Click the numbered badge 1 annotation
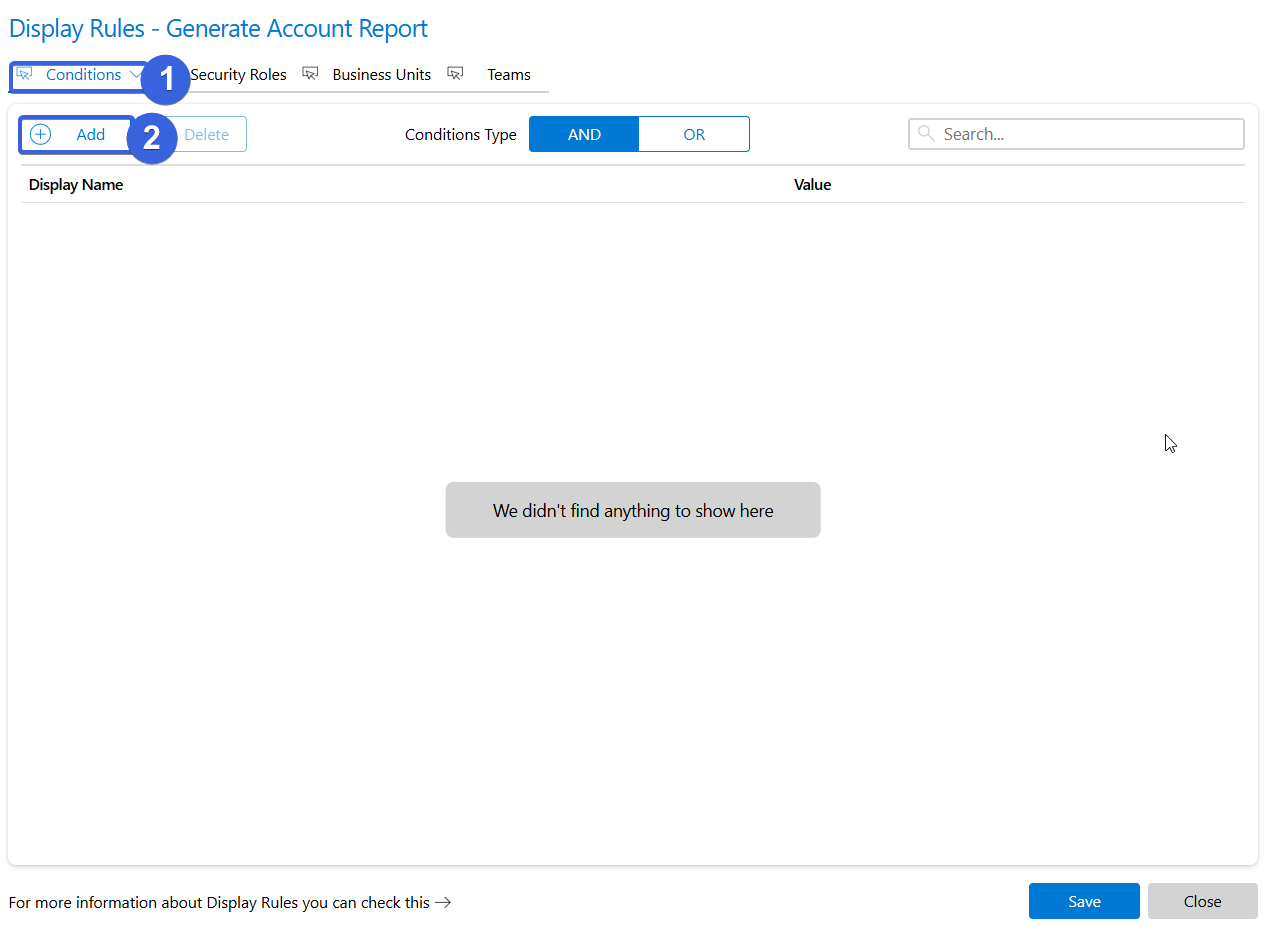Image resolution: width=1270 pixels, height=932 pixels. (x=166, y=79)
